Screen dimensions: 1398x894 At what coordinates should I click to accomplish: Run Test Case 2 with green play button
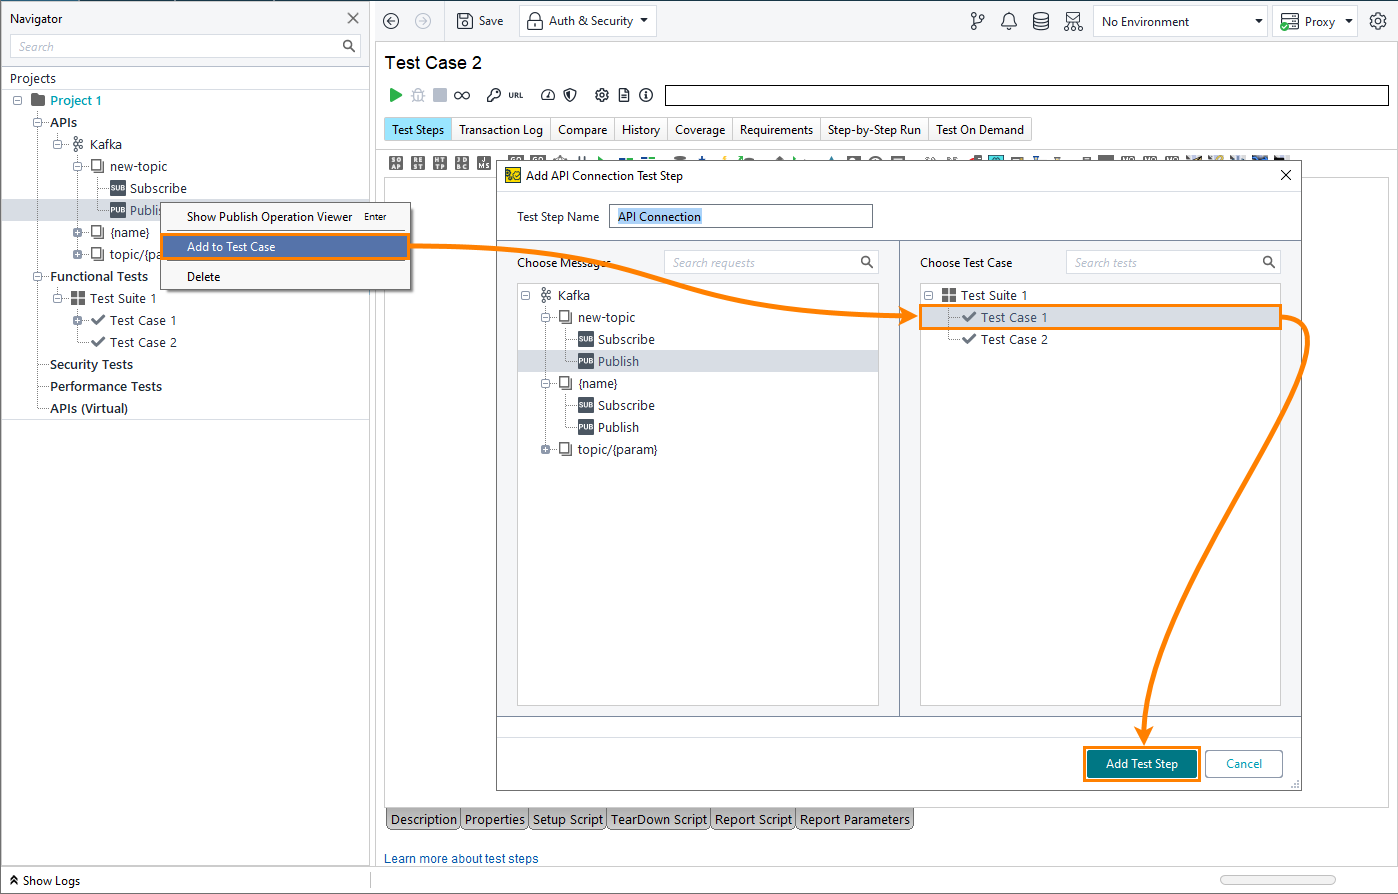click(x=396, y=95)
